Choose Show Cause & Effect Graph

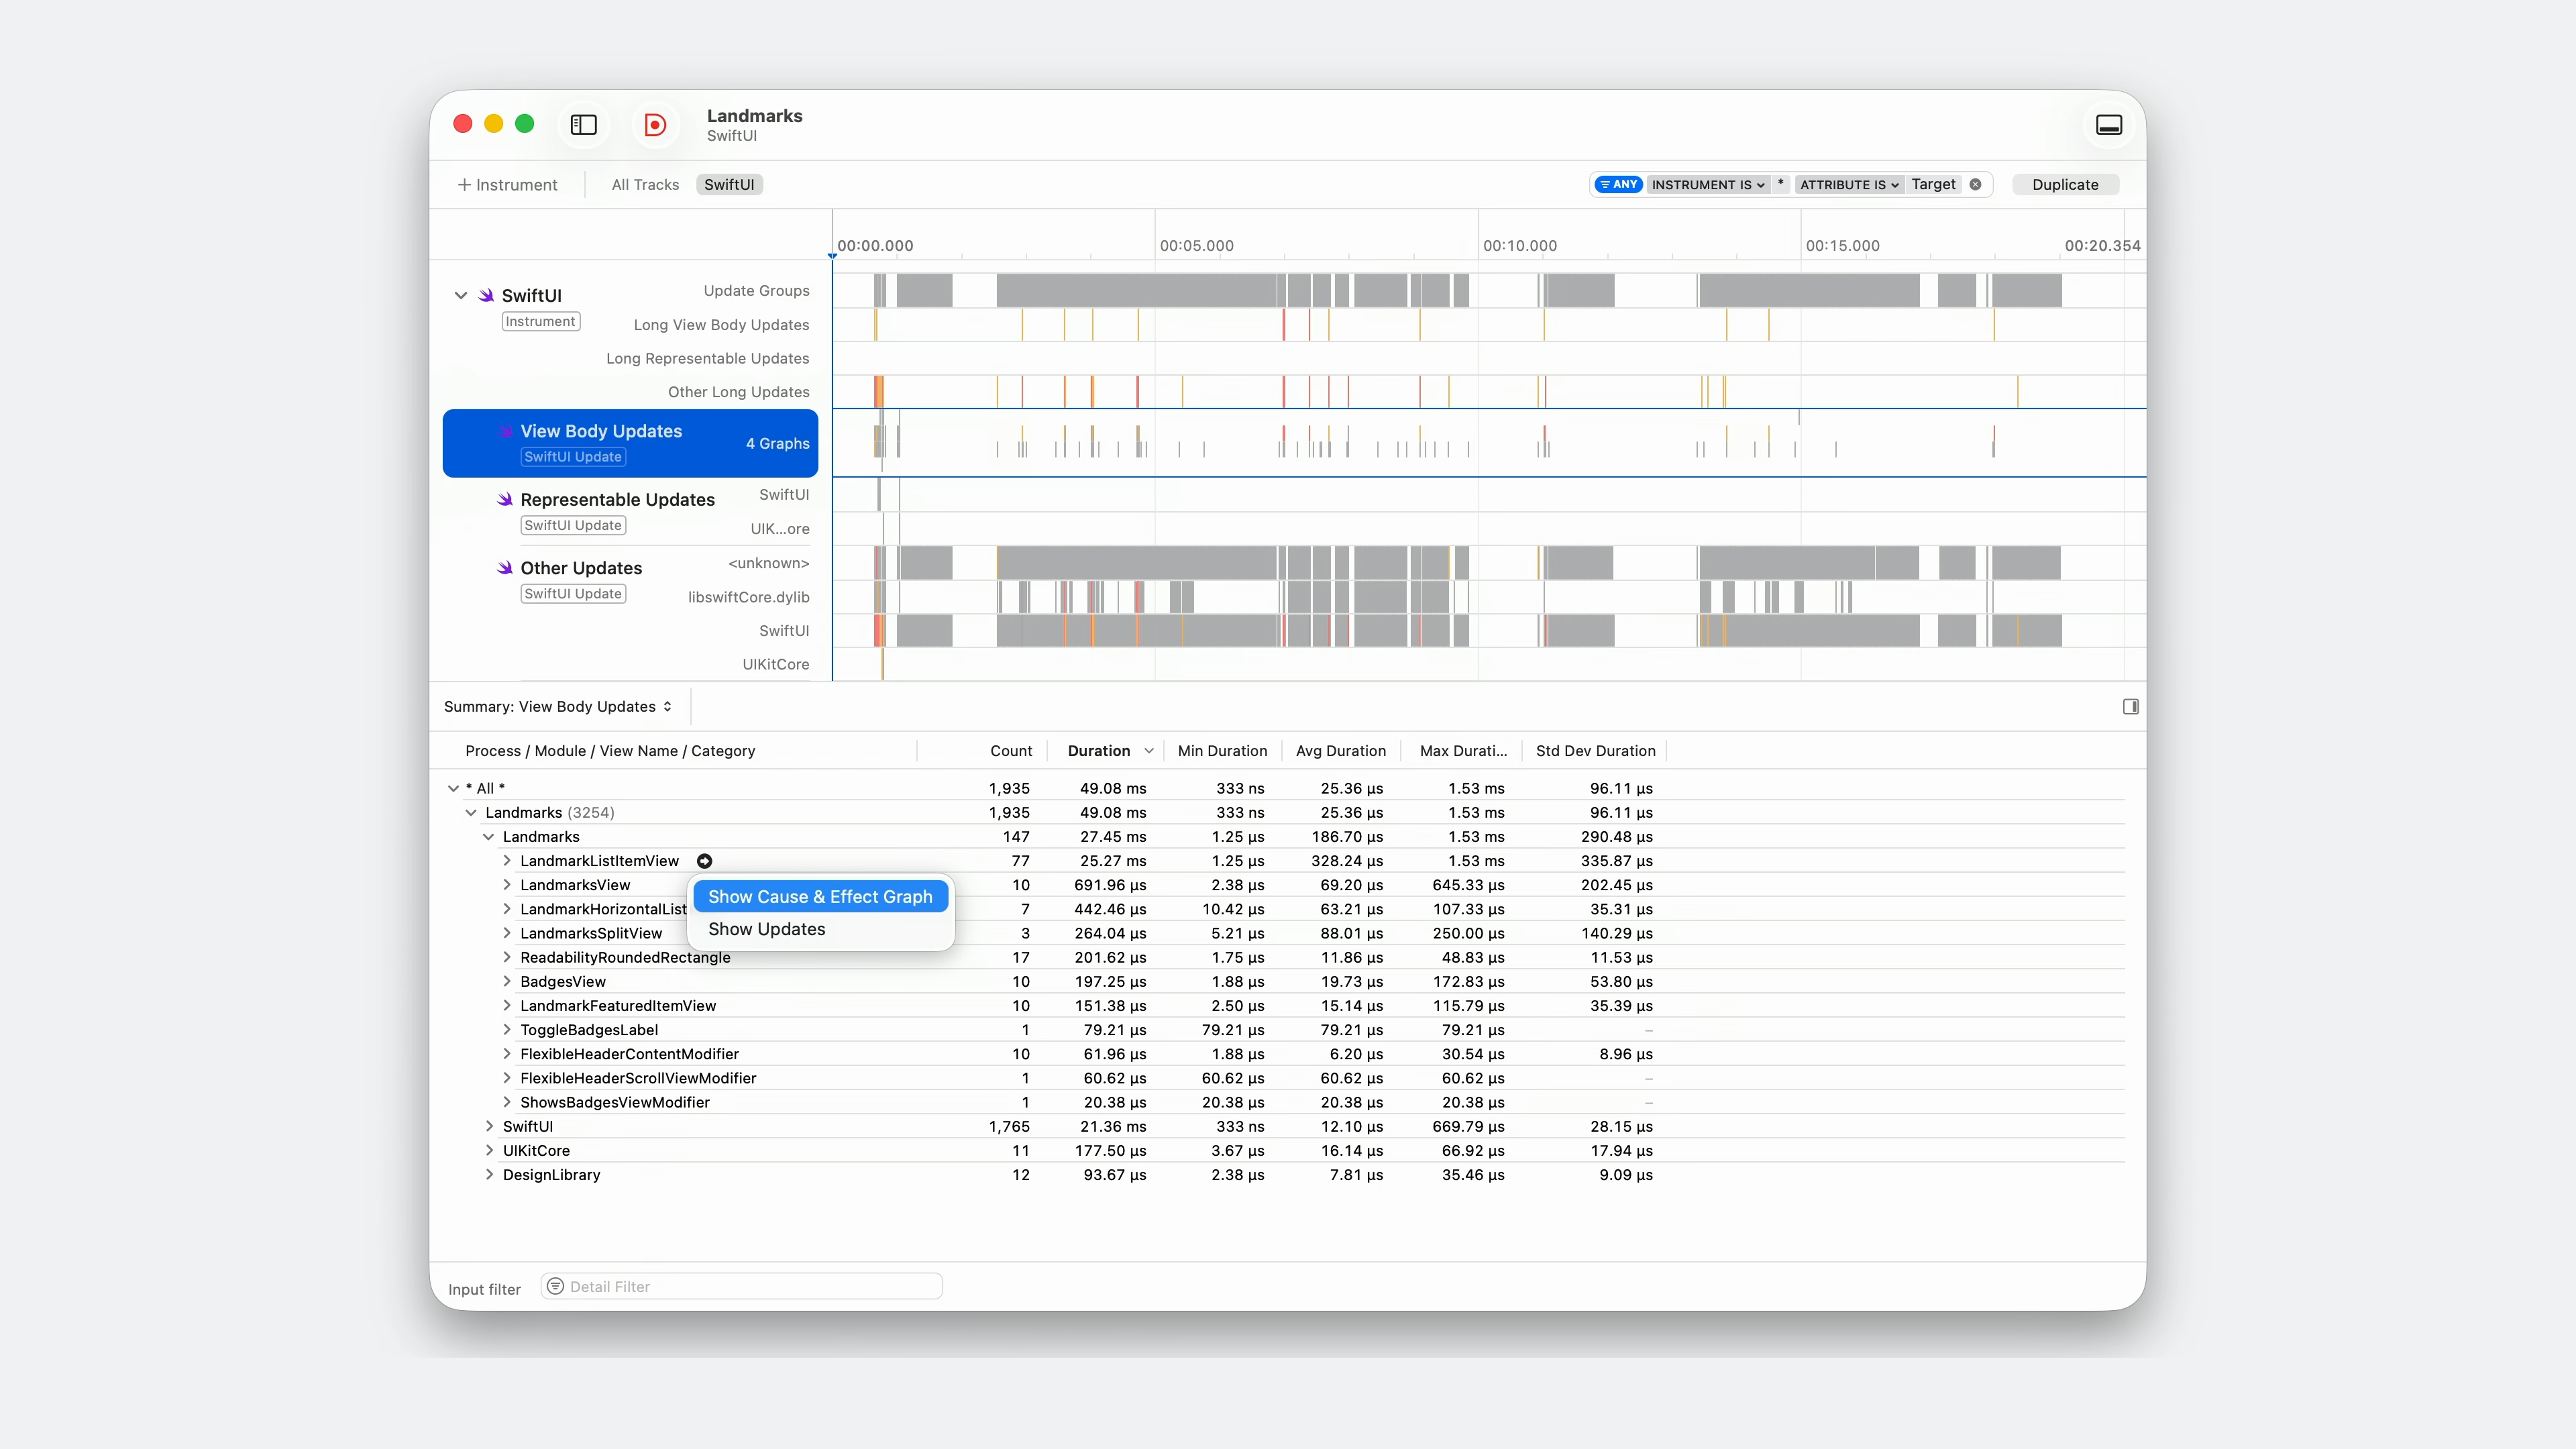click(820, 897)
